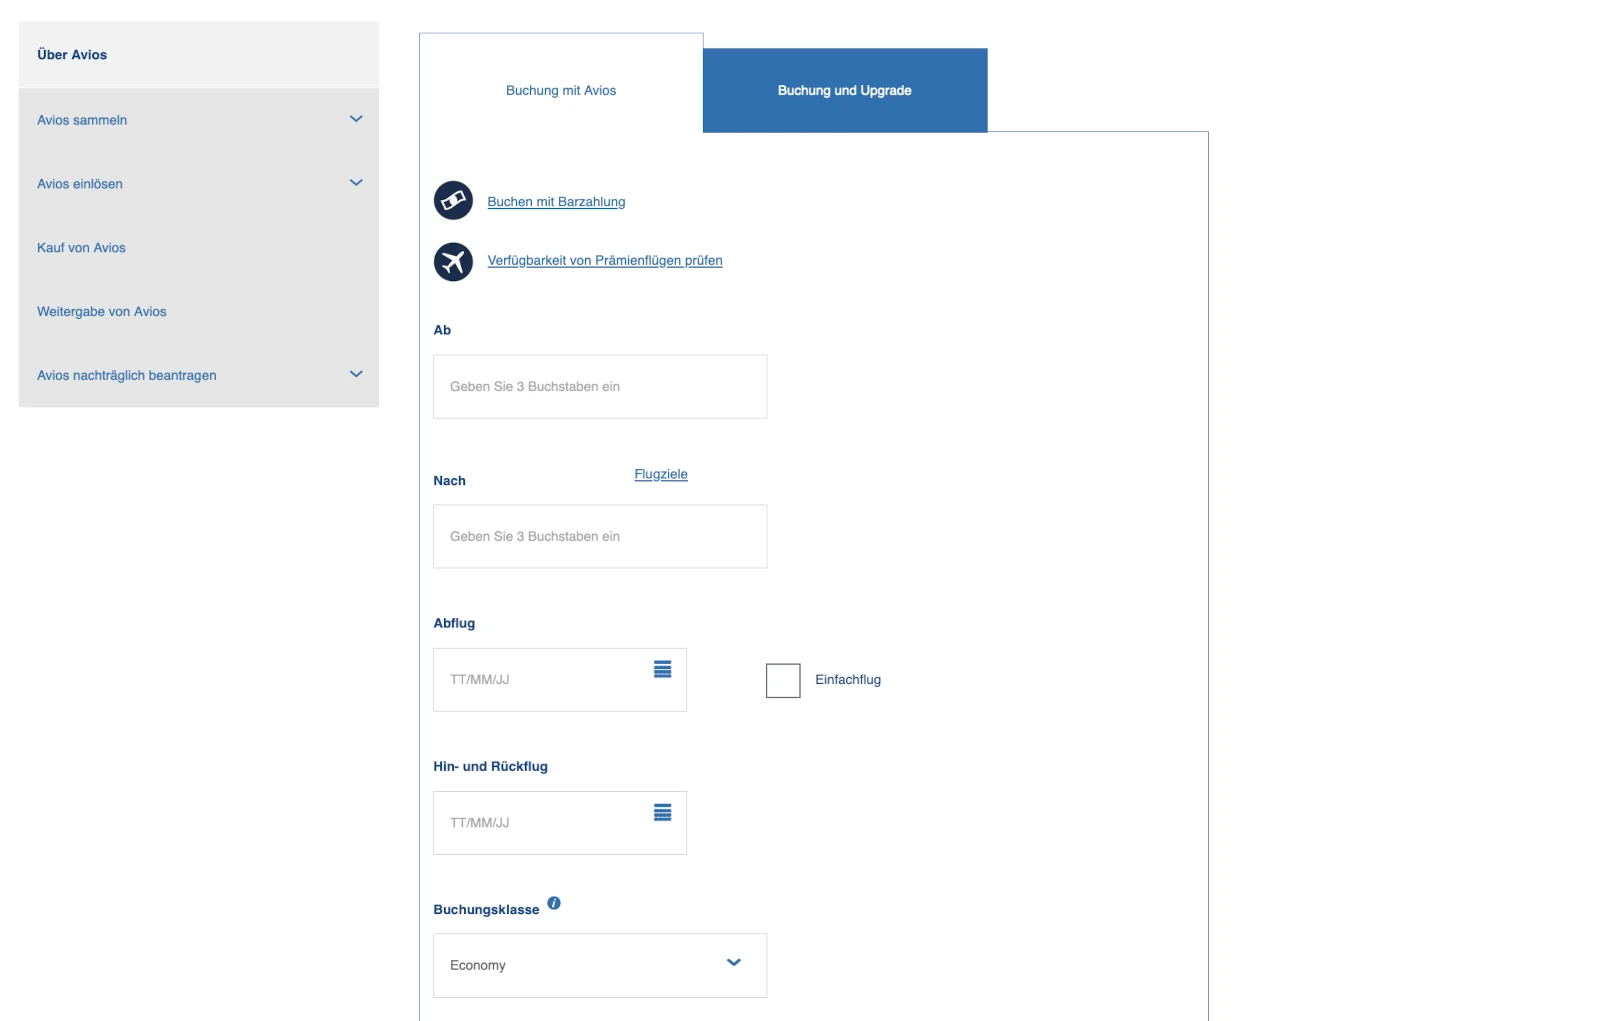Open Weitergabe von Avios menu item

click(x=102, y=312)
